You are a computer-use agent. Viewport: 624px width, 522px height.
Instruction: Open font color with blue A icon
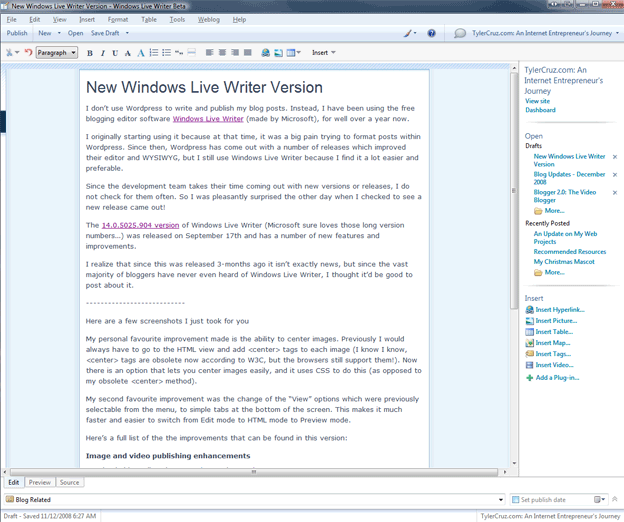(x=140, y=53)
